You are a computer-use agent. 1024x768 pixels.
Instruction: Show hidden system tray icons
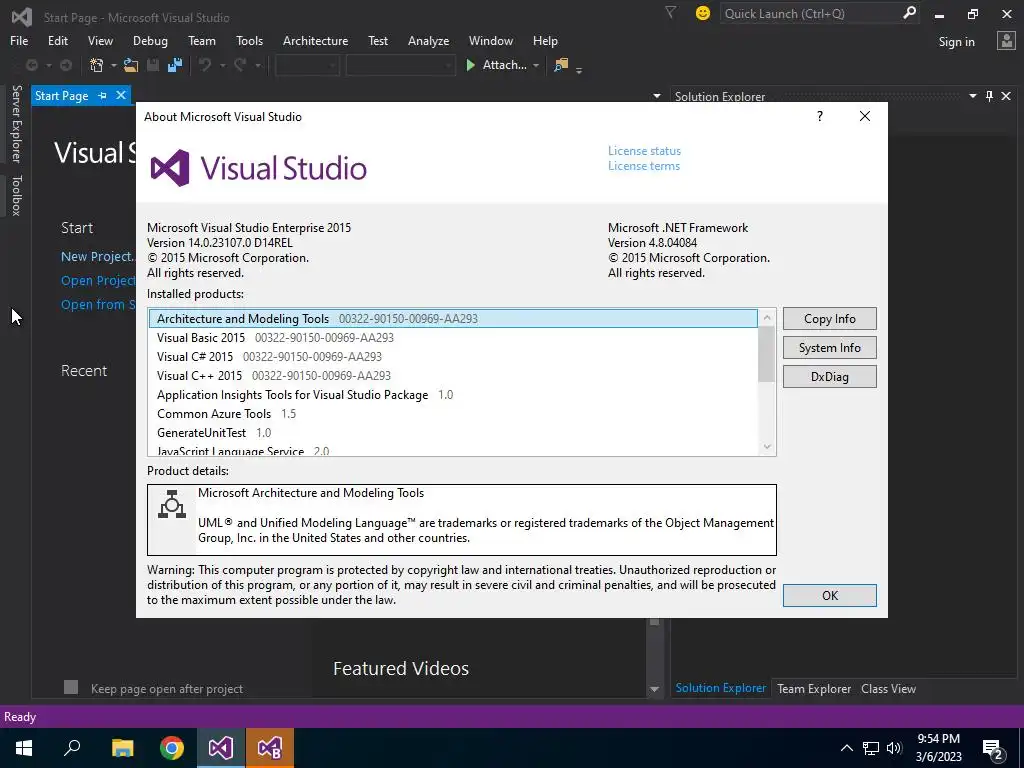pyautogui.click(x=846, y=748)
